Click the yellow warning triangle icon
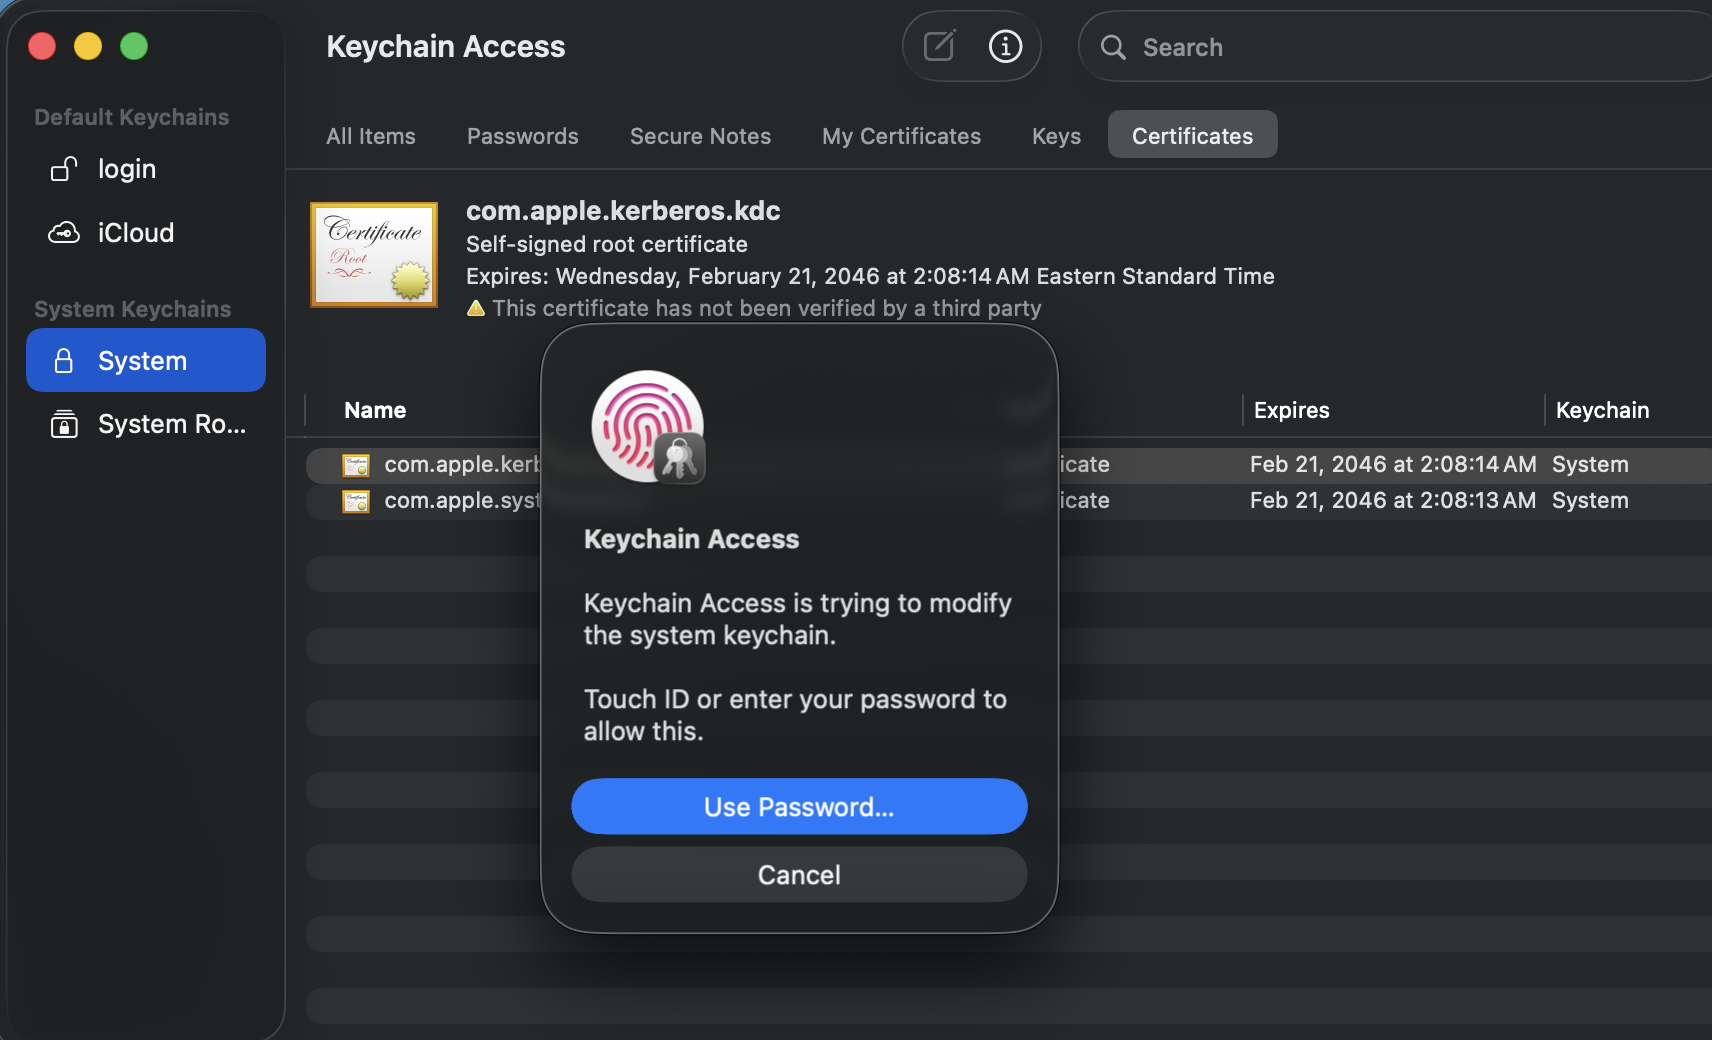Screen dimensions: 1712x1040 [x=476, y=308]
